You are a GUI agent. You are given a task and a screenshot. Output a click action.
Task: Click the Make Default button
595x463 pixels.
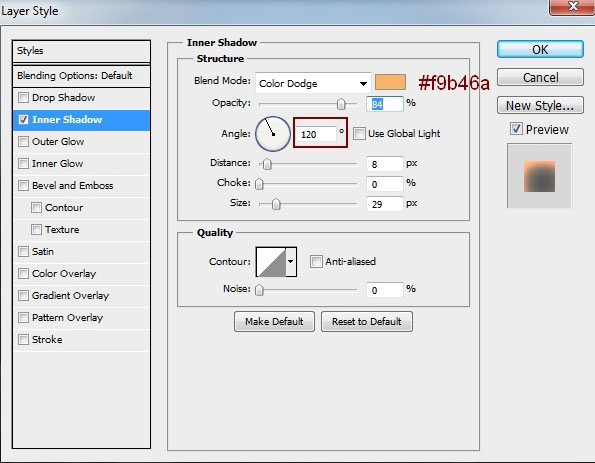(274, 321)
